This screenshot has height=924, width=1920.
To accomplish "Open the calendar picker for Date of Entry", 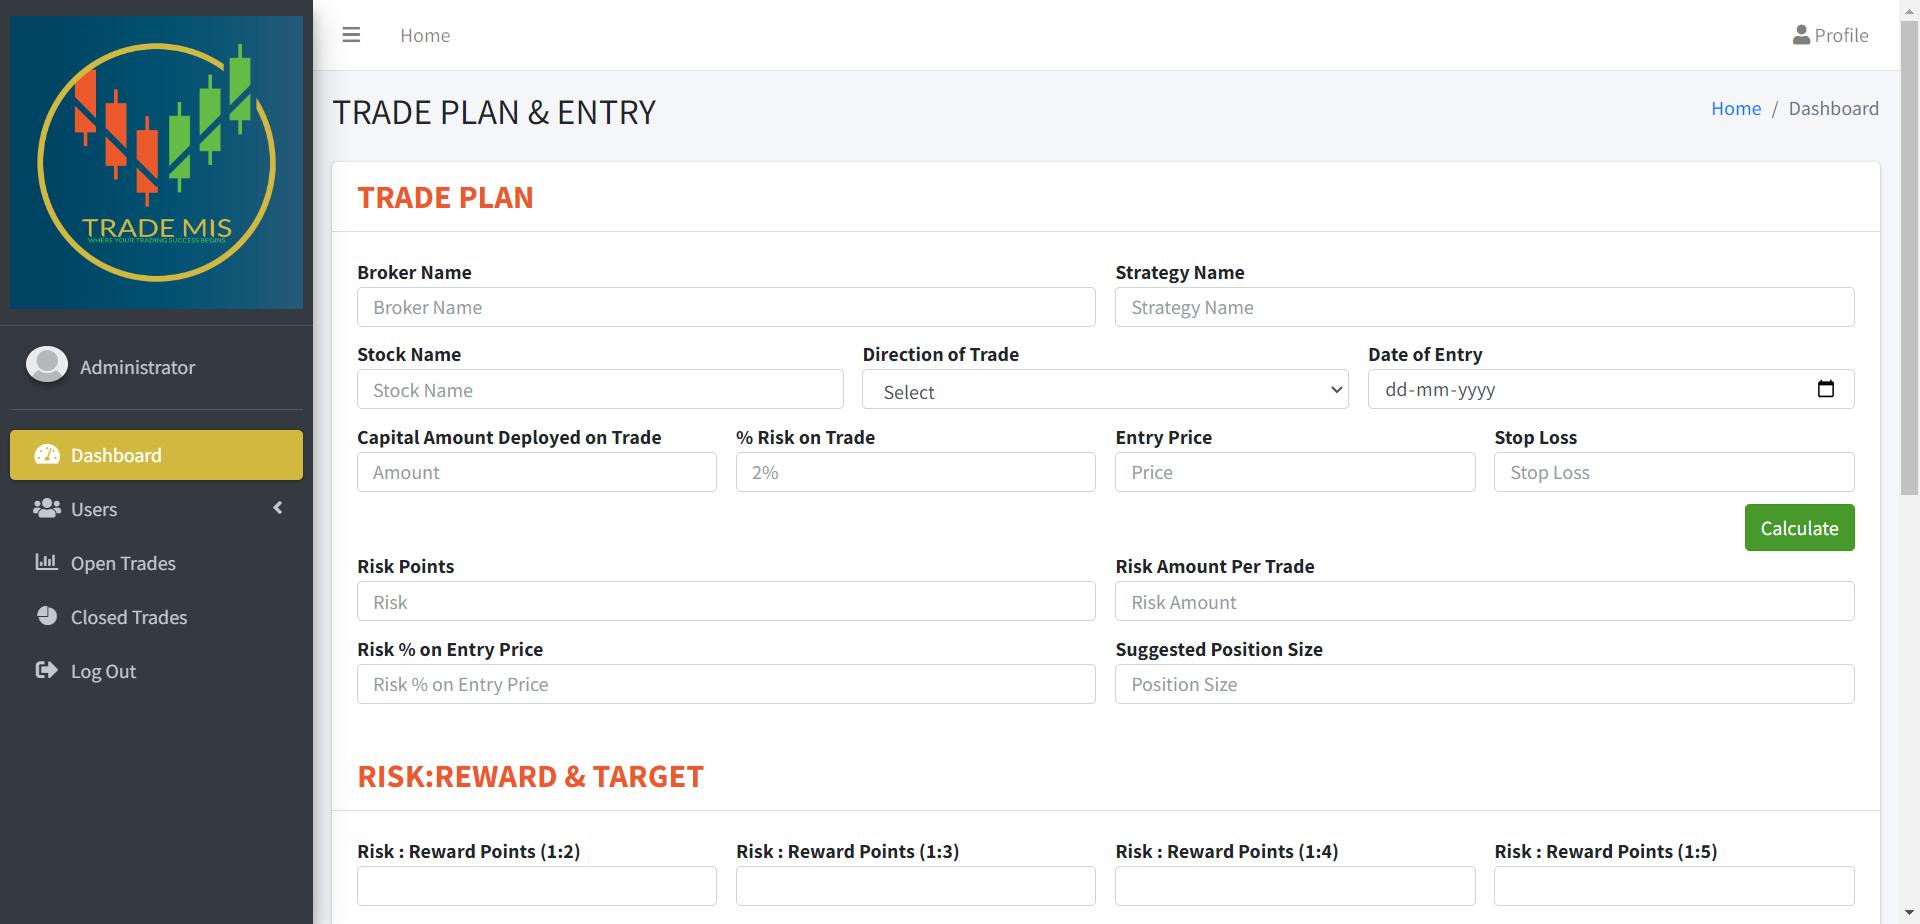I will [1825, 389].
